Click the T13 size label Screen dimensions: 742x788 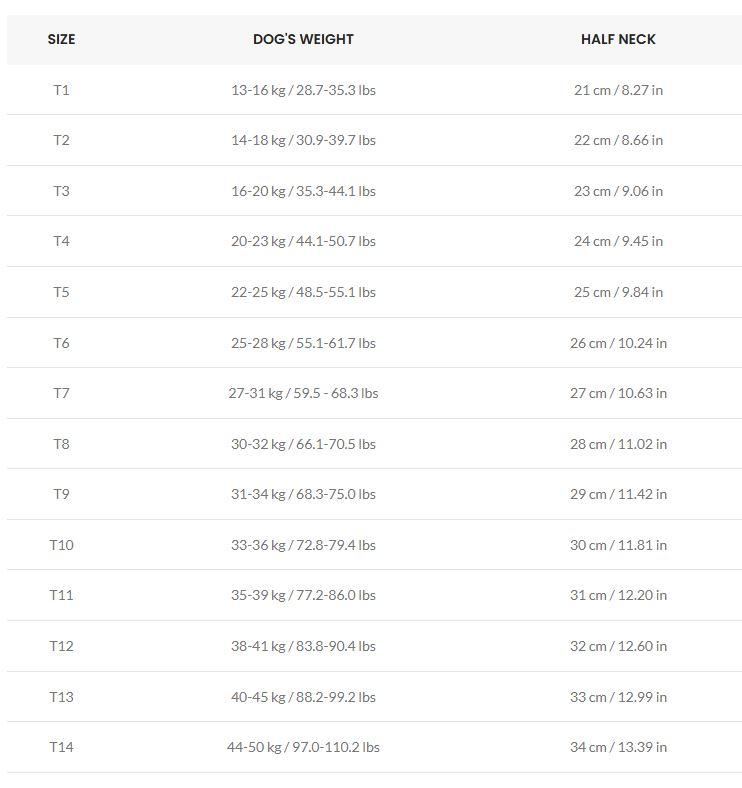click(x=61, y=697)
